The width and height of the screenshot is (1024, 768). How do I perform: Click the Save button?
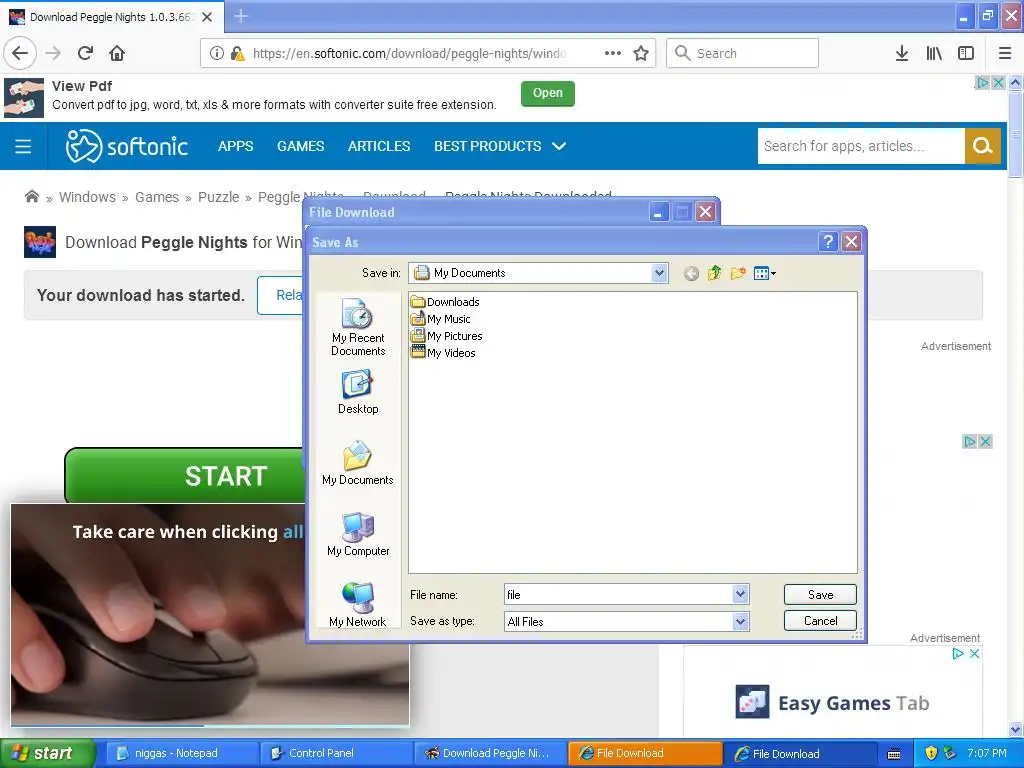coord(820,594)
